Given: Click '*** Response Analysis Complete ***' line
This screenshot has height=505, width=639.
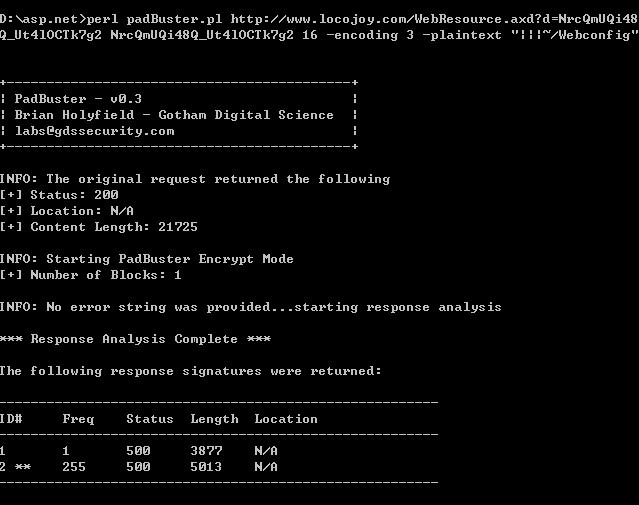Looking at the screenshot, I should coord(135,339).
